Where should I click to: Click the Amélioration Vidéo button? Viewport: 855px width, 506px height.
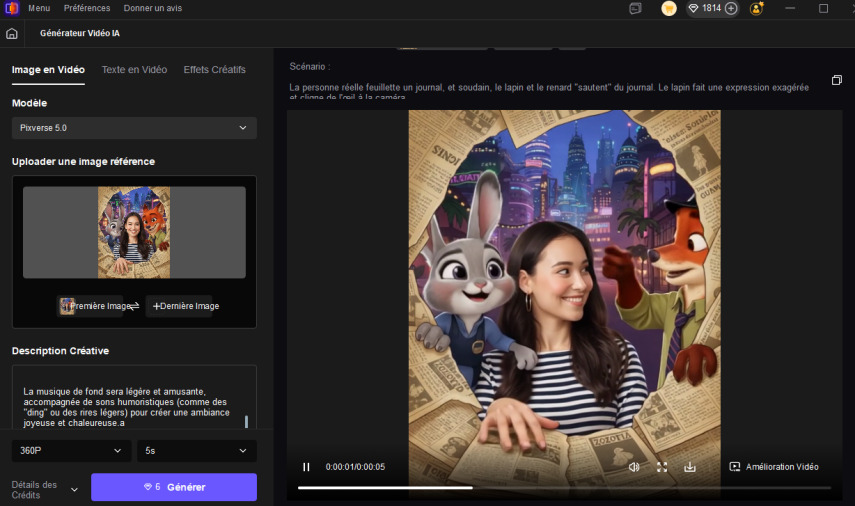point(774,467)
